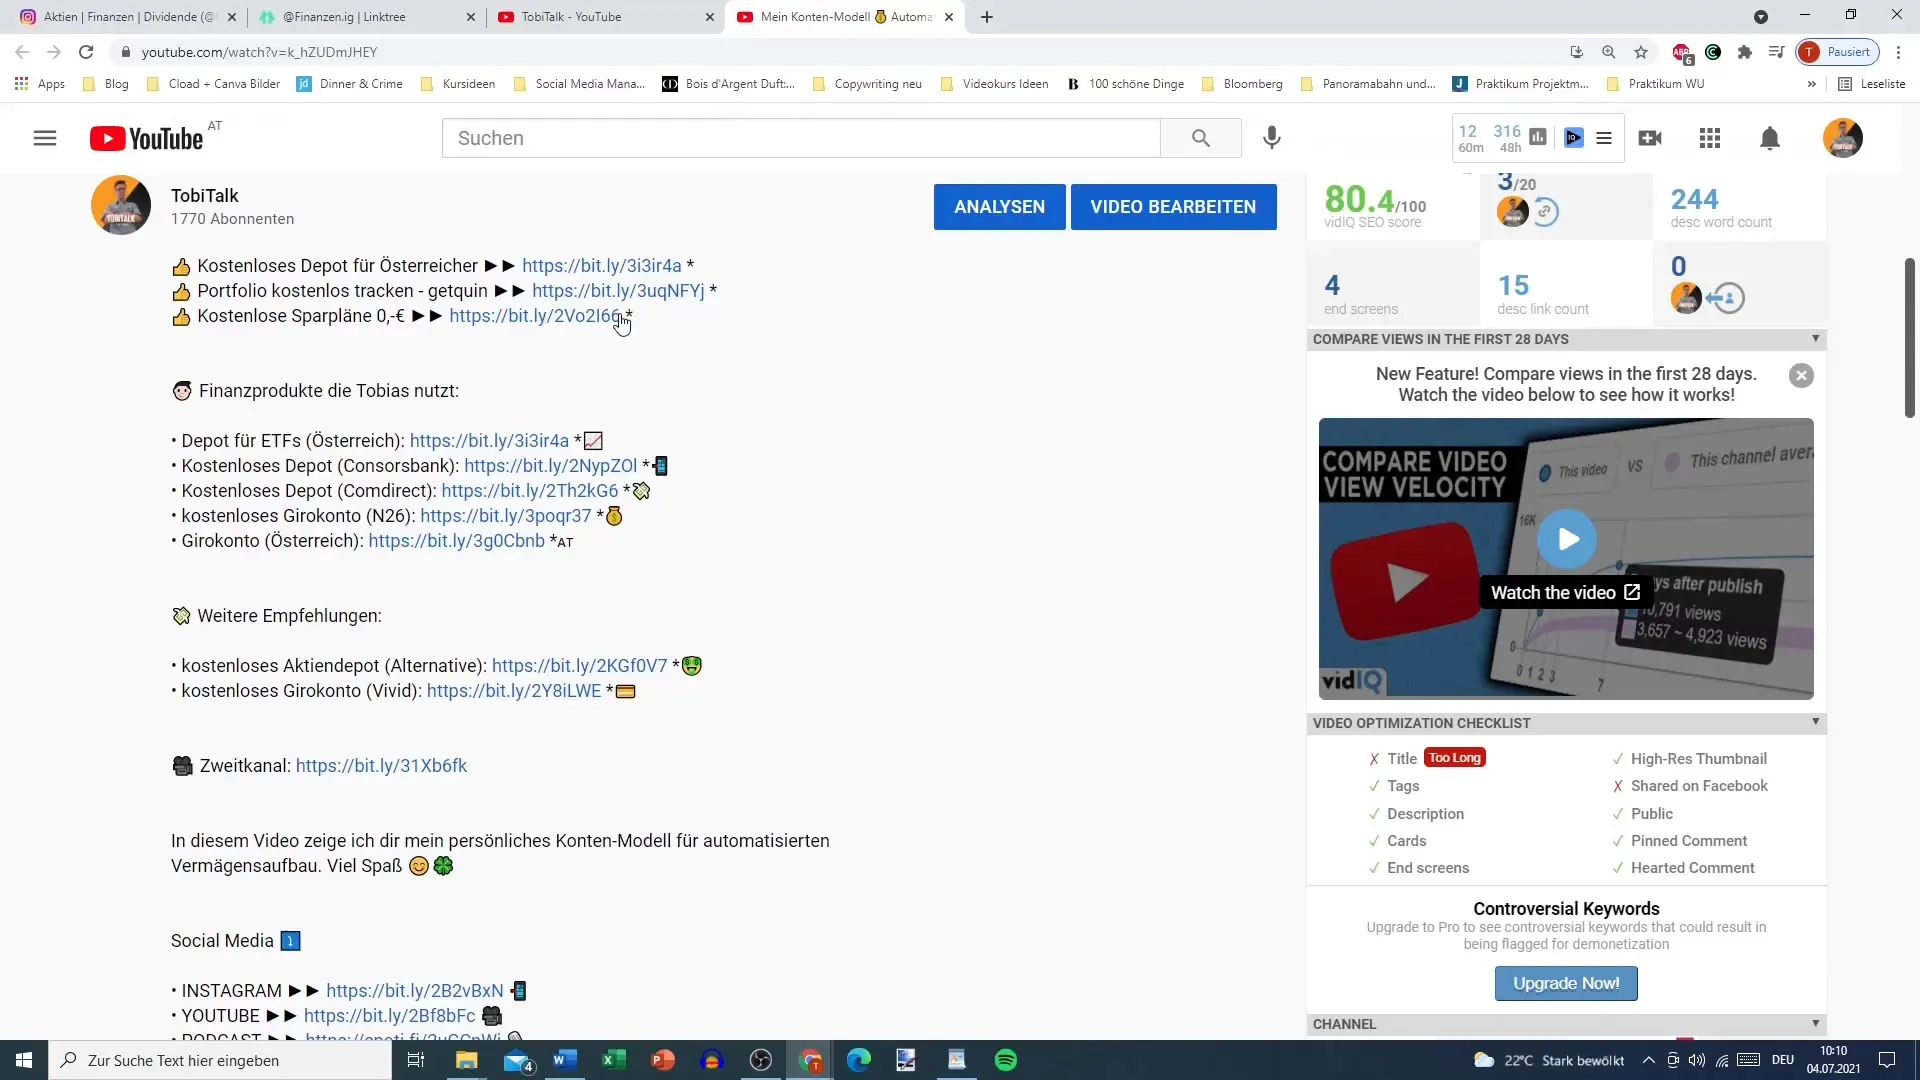Open Word from the taskbar
This screenshot has width=1920, height=1080.
click(565, 1060)
